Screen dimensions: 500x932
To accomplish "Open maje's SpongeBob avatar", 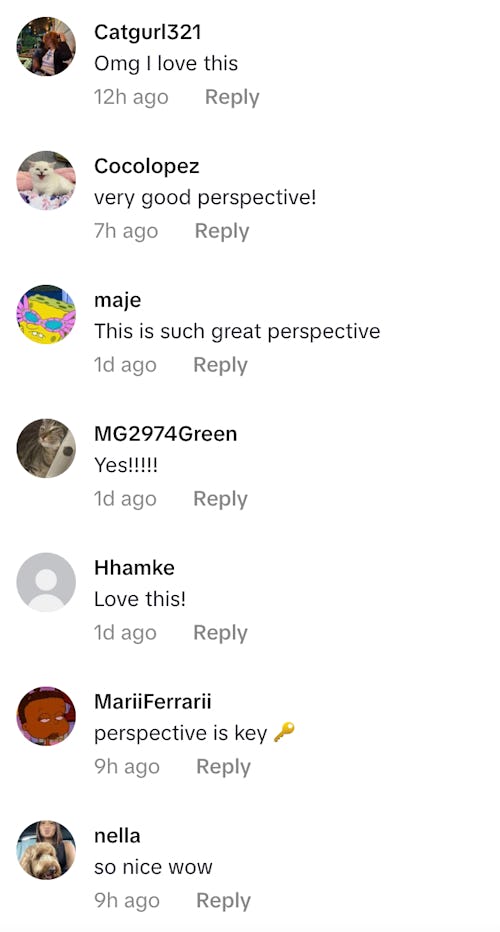I will point(46,314).
